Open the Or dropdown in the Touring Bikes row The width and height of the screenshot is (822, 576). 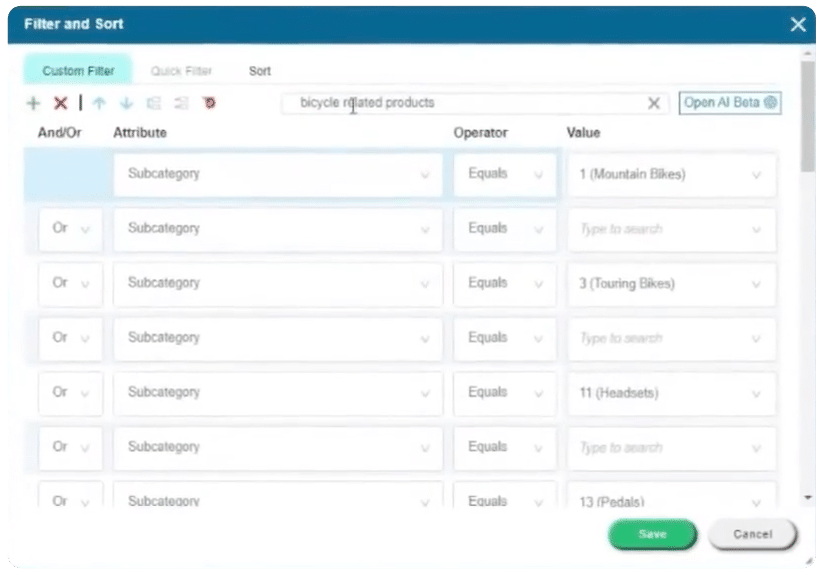[x=70, y=284]
